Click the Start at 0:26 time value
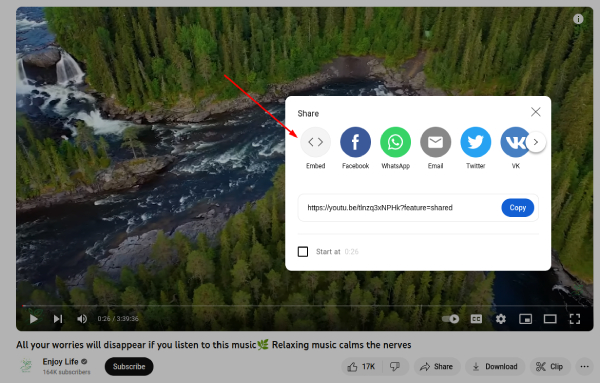 352,252
